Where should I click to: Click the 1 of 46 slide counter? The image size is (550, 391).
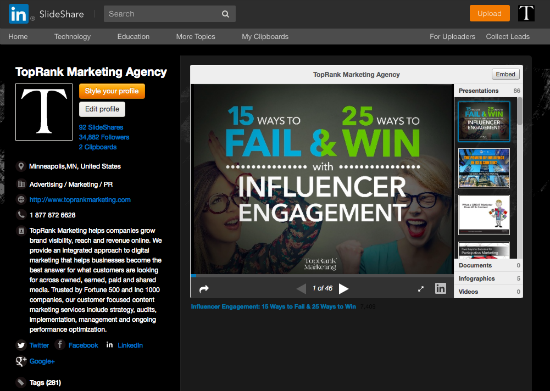pyautogui.click(x=322, y=288)
